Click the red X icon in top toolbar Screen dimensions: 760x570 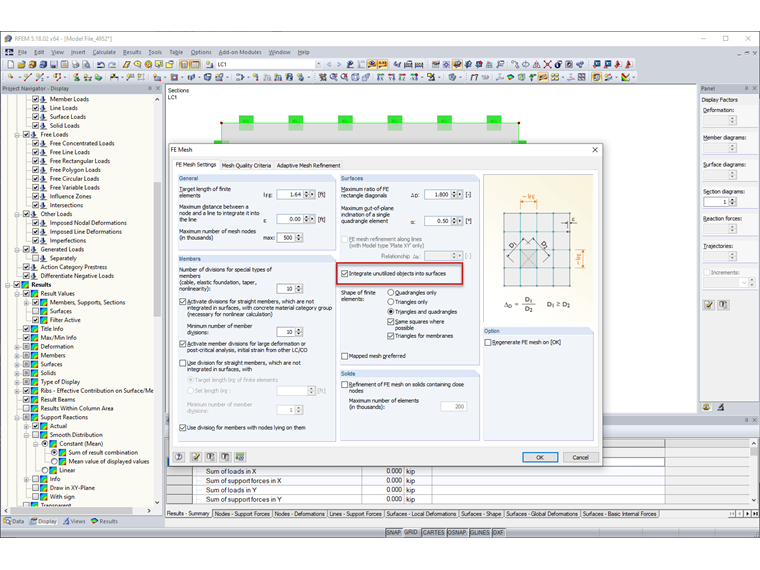[x=547, y=64]
